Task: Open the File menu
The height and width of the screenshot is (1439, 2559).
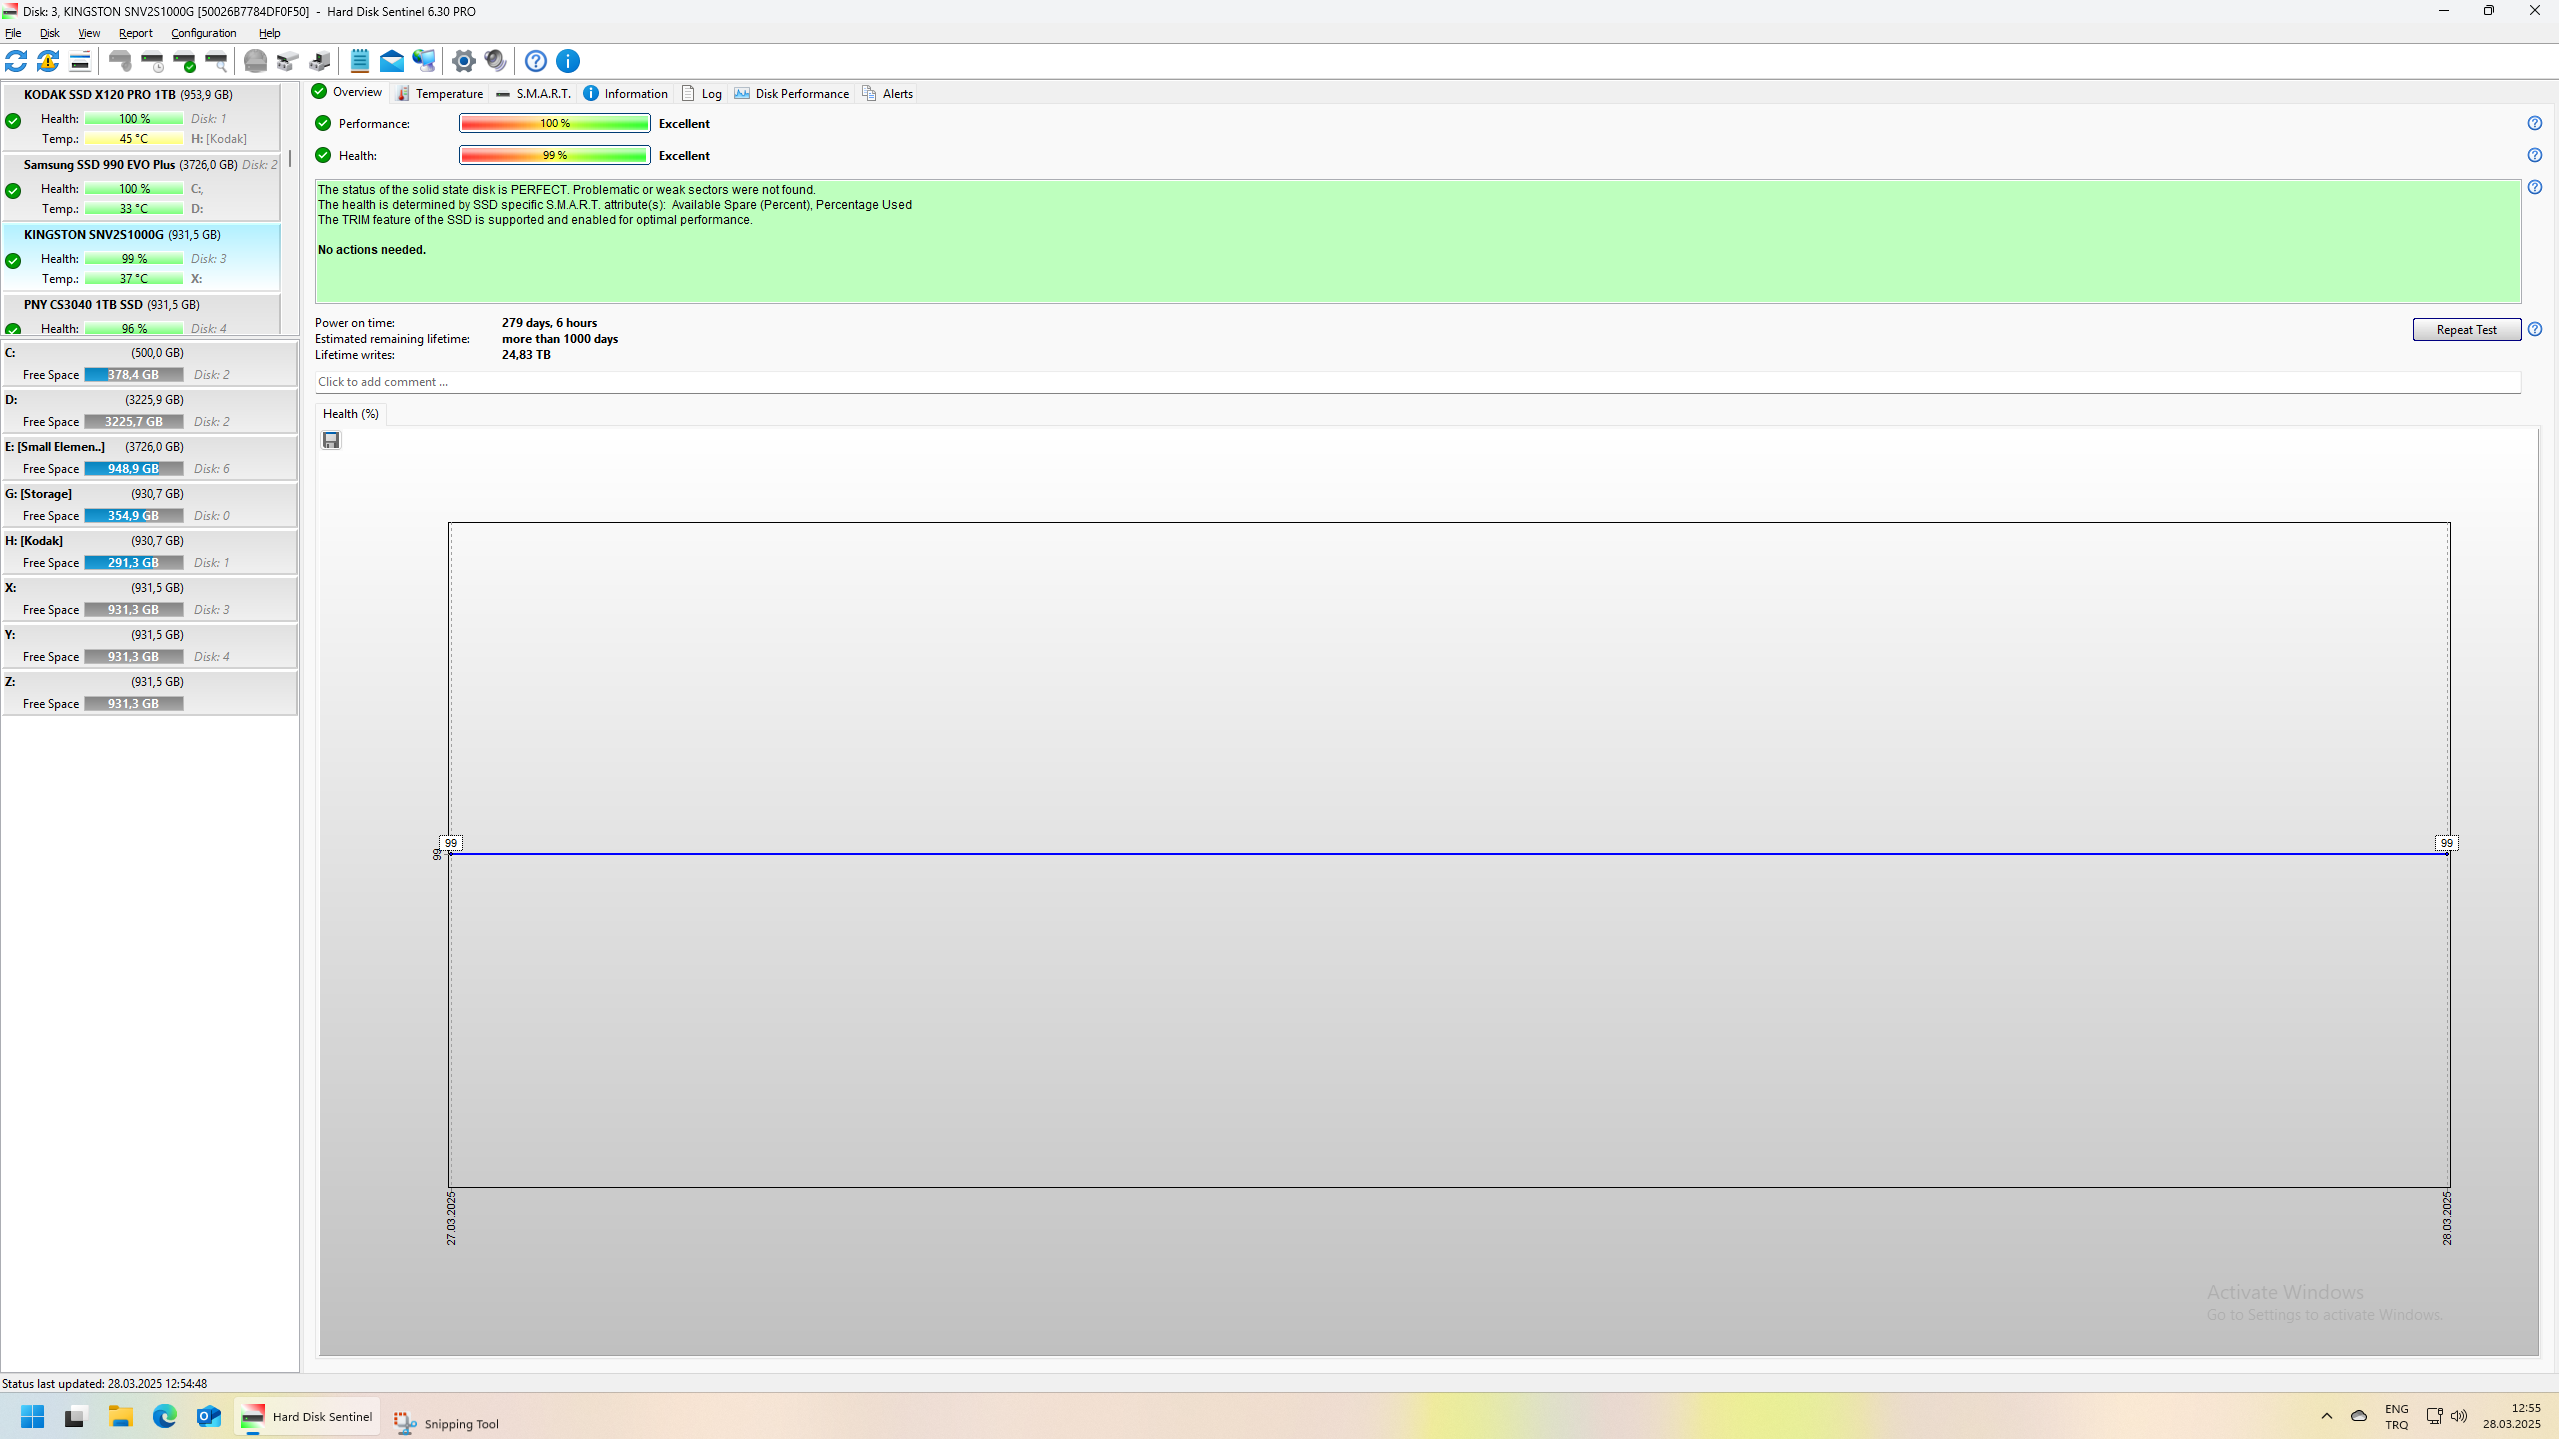Action: click(x=13, y=33)
